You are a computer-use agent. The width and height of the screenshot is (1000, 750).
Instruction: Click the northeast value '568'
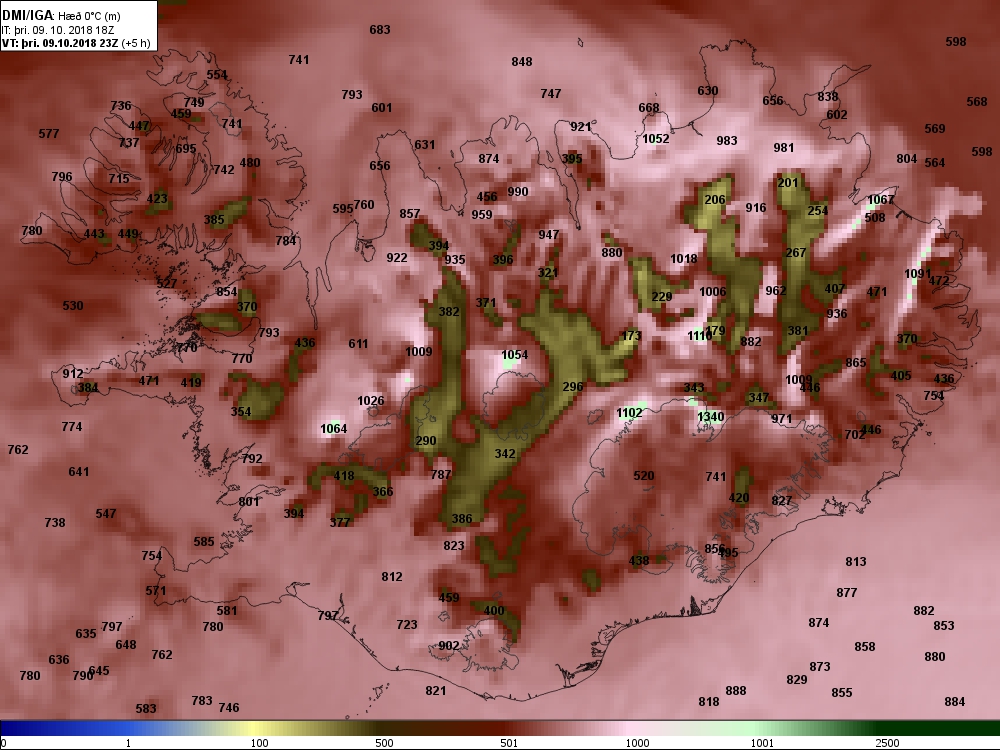[x=976, y=102]
